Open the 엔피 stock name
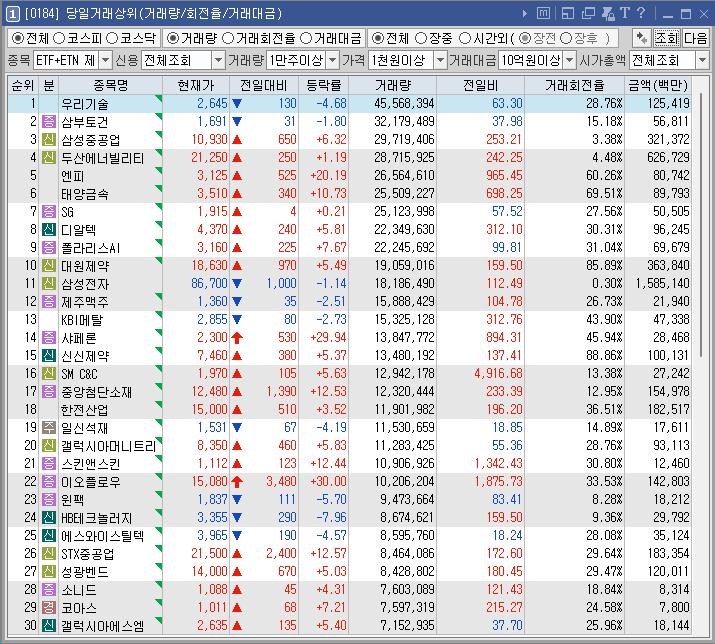Viewport: 715px width, 644px height. tap(73, 176)
